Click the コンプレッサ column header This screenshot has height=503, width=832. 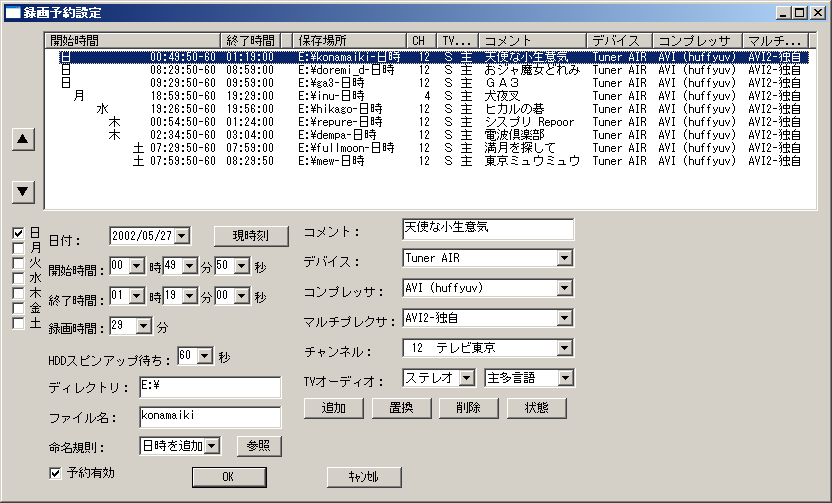697,40
